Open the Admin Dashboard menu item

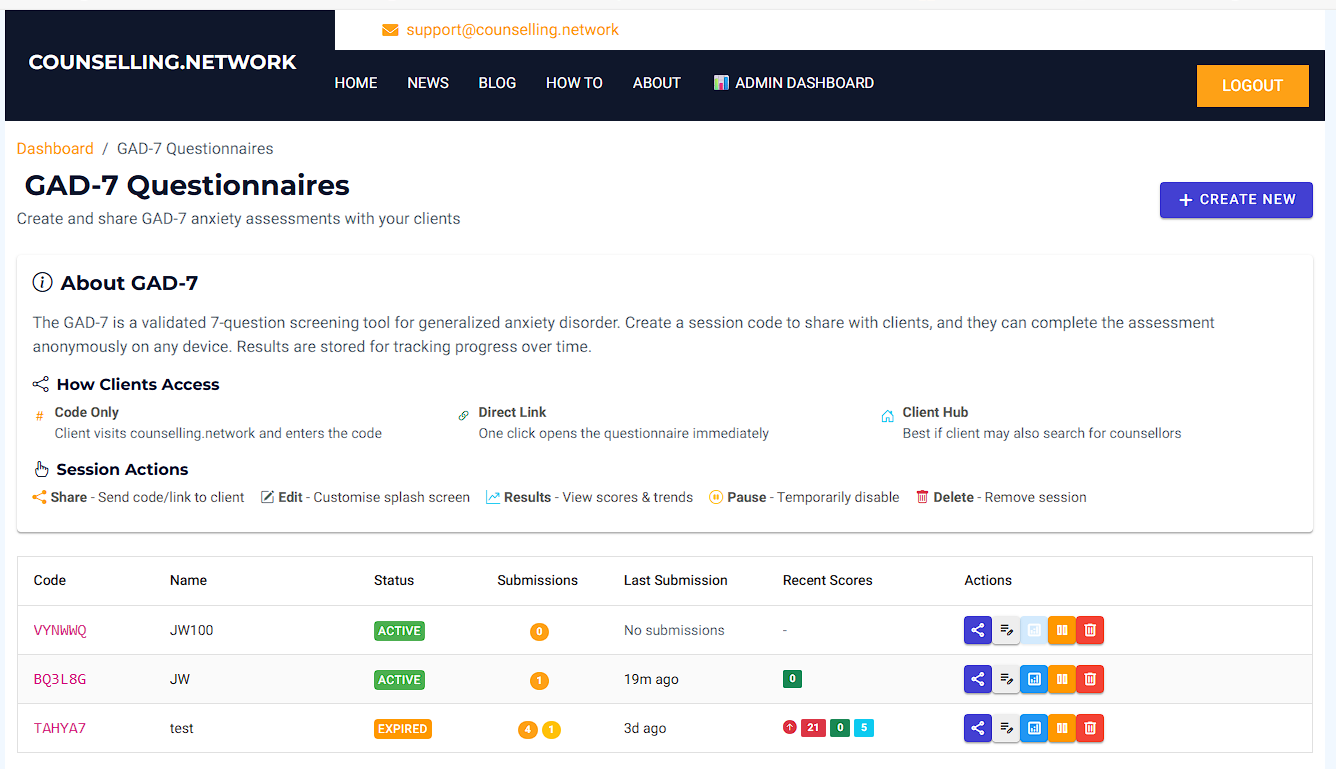pyautogui.click(x=794, y=83)
